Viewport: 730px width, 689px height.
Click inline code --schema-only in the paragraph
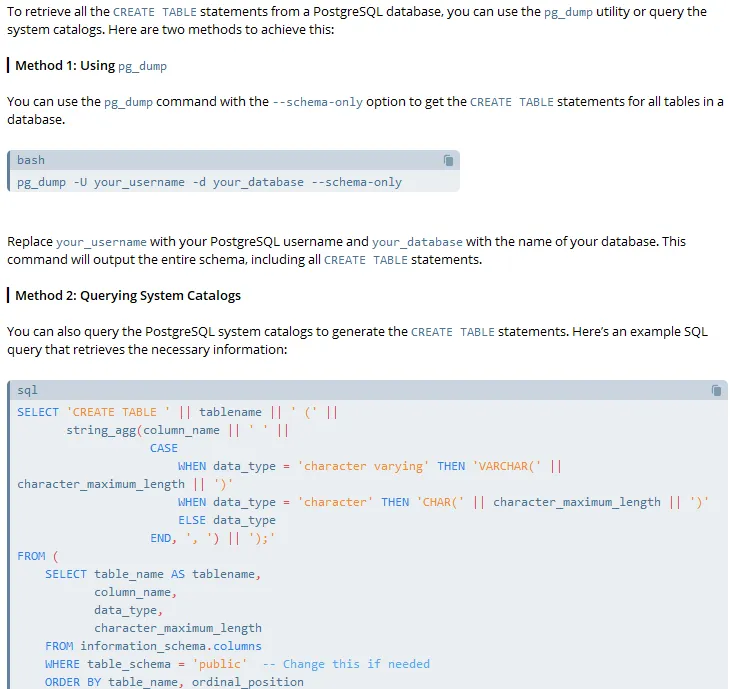(317, 102)
